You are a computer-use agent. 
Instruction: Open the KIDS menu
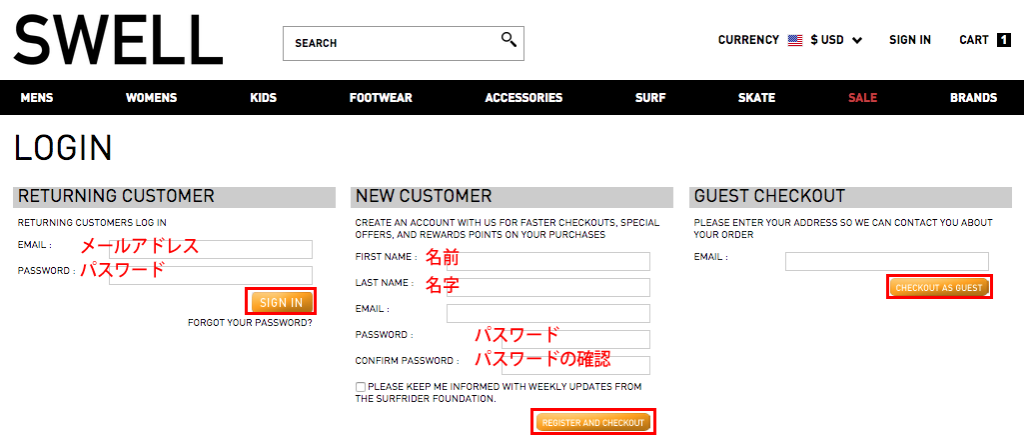tap(263, 98)
